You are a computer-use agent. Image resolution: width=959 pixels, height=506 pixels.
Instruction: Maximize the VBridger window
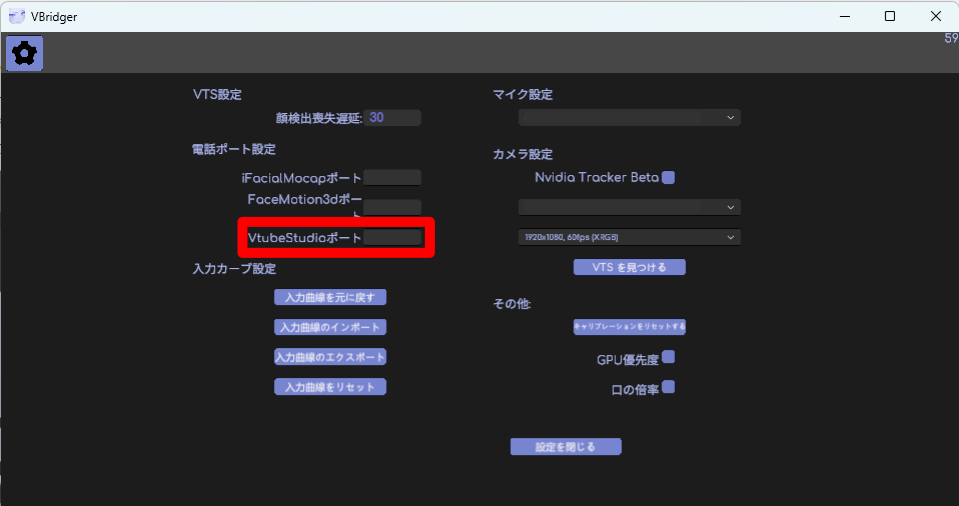(889, 16)
